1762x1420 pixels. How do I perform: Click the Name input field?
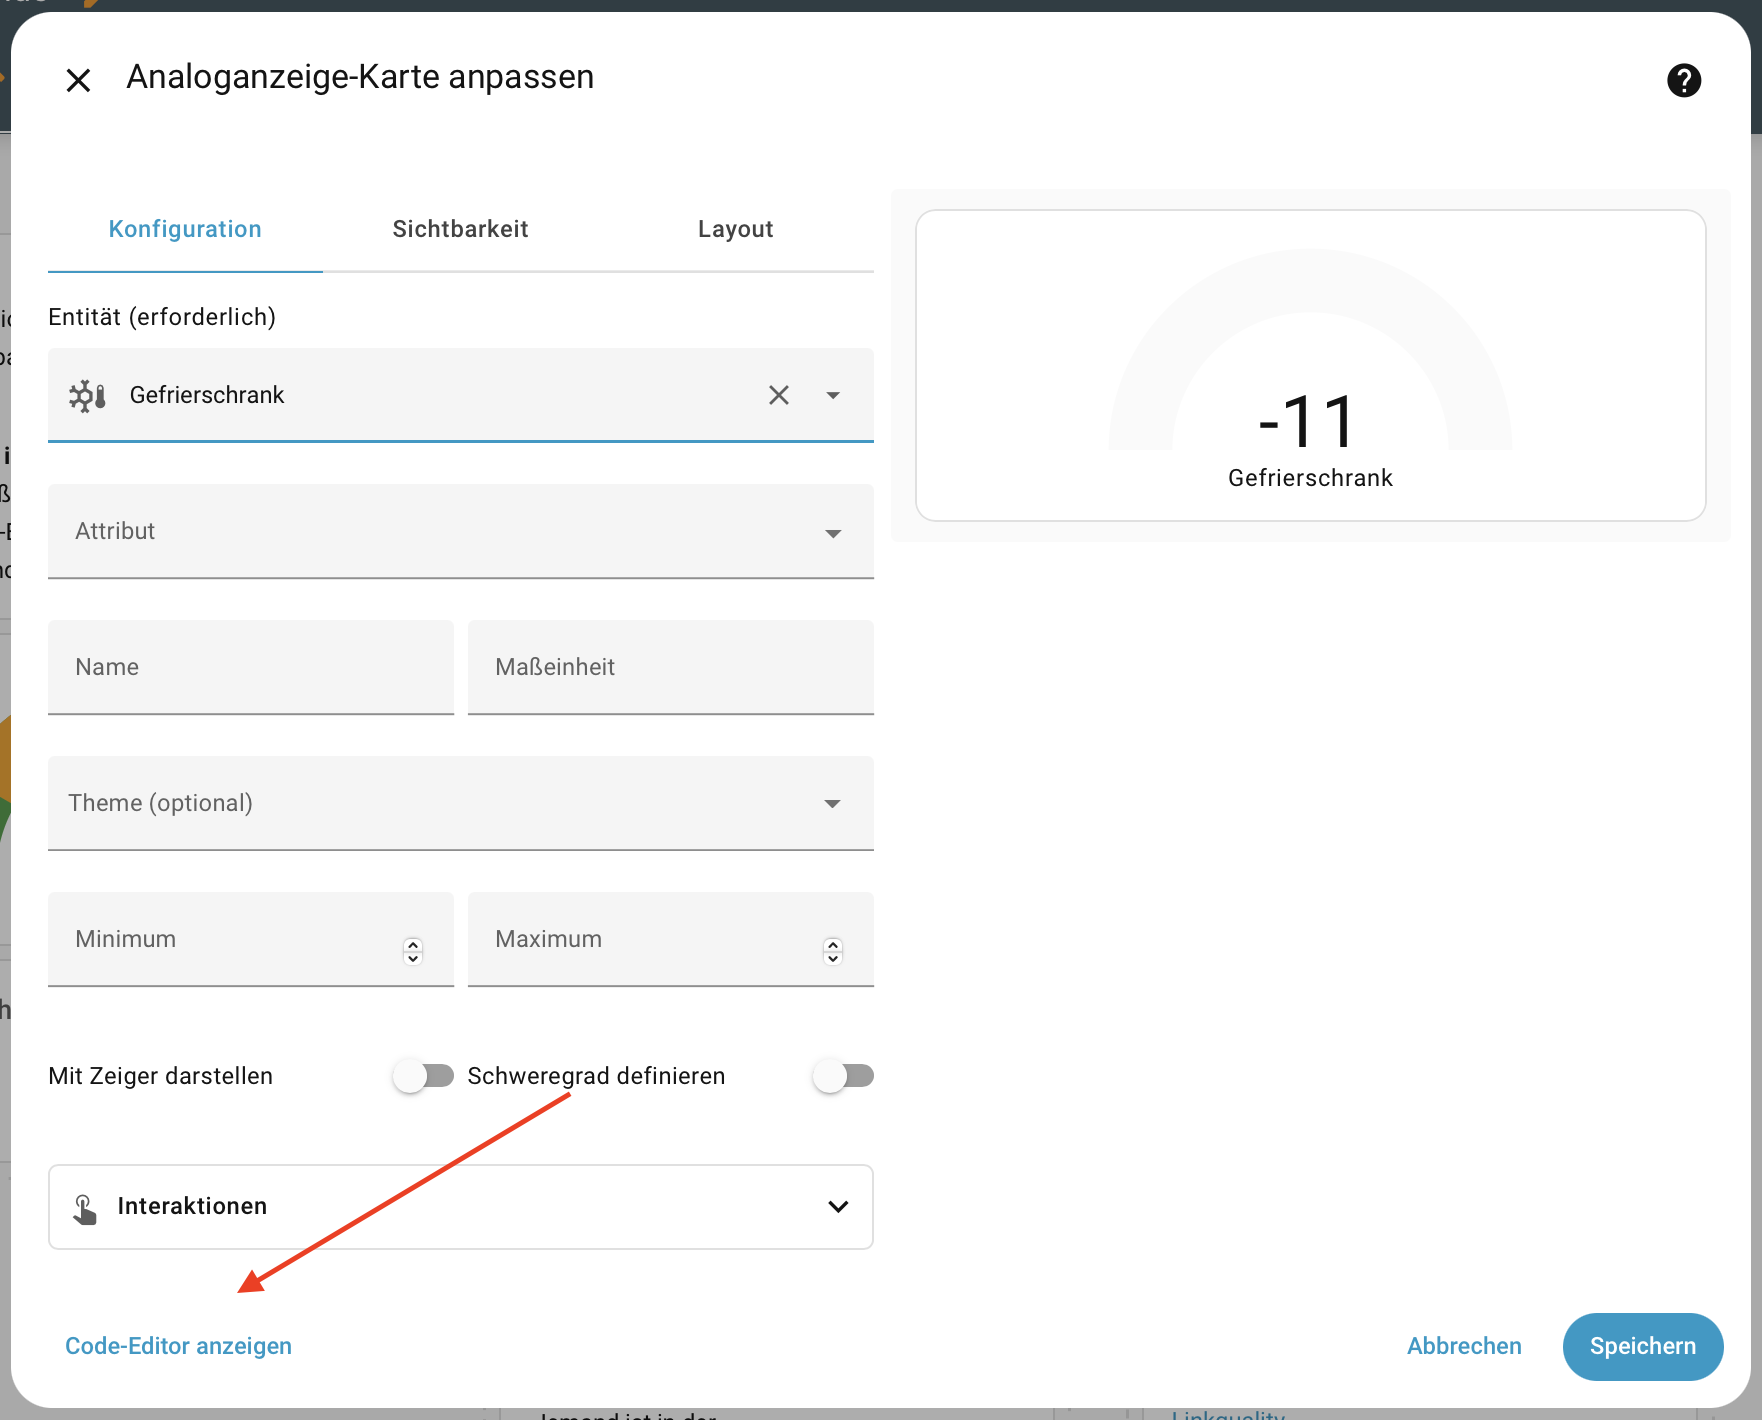pos(251,667)
